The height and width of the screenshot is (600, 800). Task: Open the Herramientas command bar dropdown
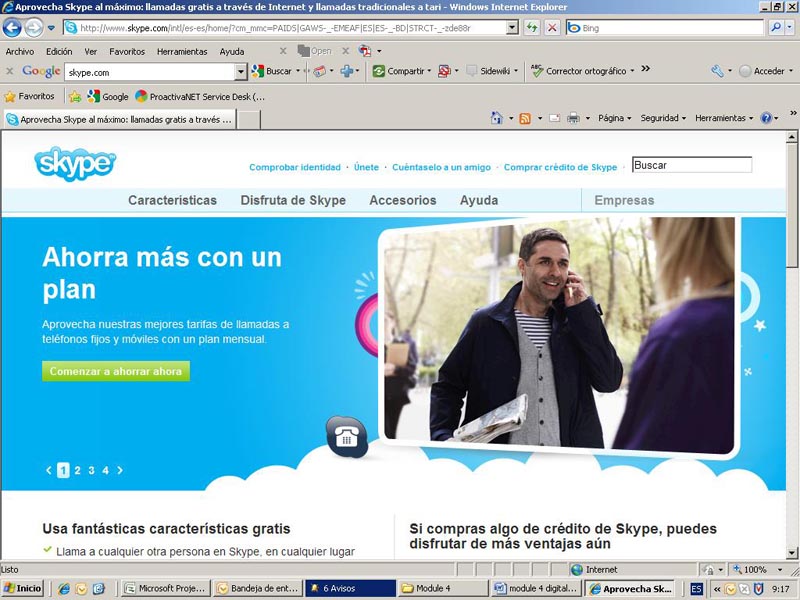coord(724,118)
